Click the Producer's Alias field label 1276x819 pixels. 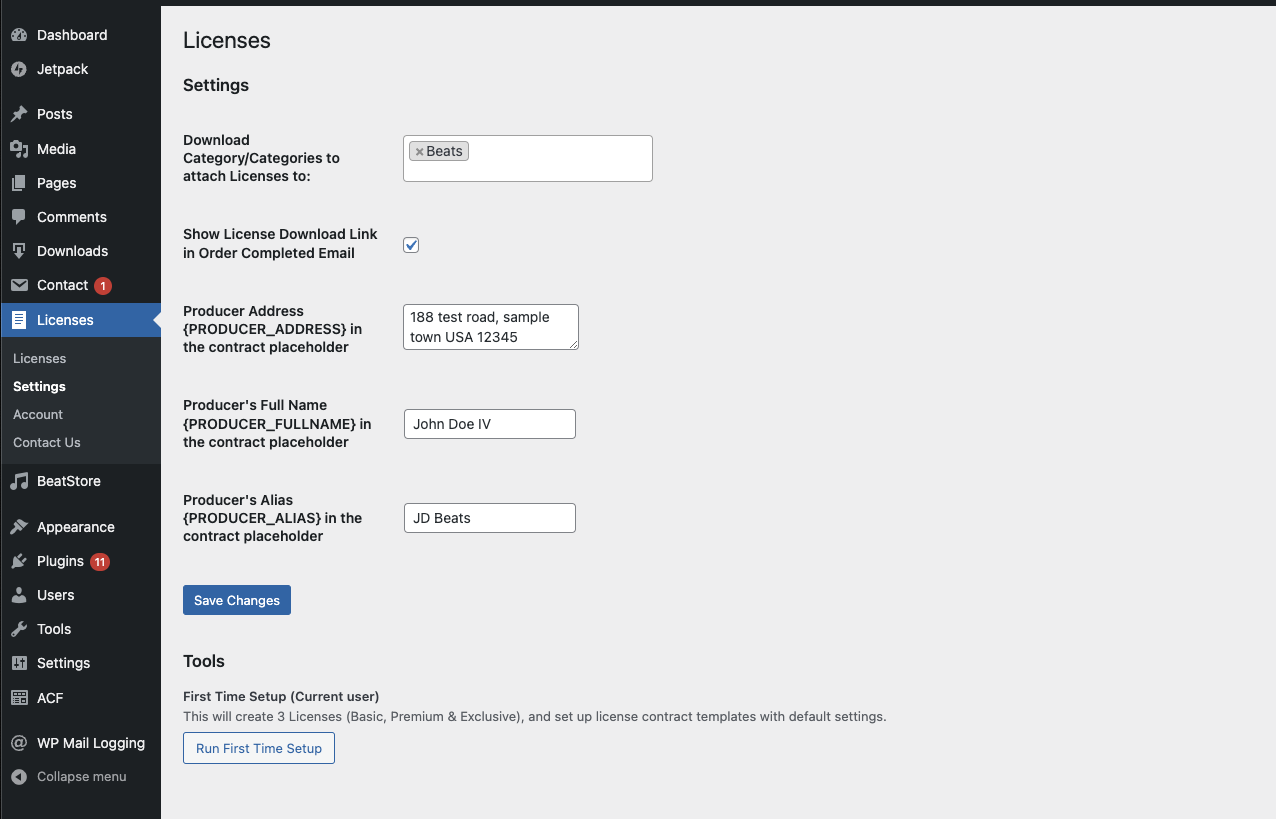coord(272,518)
